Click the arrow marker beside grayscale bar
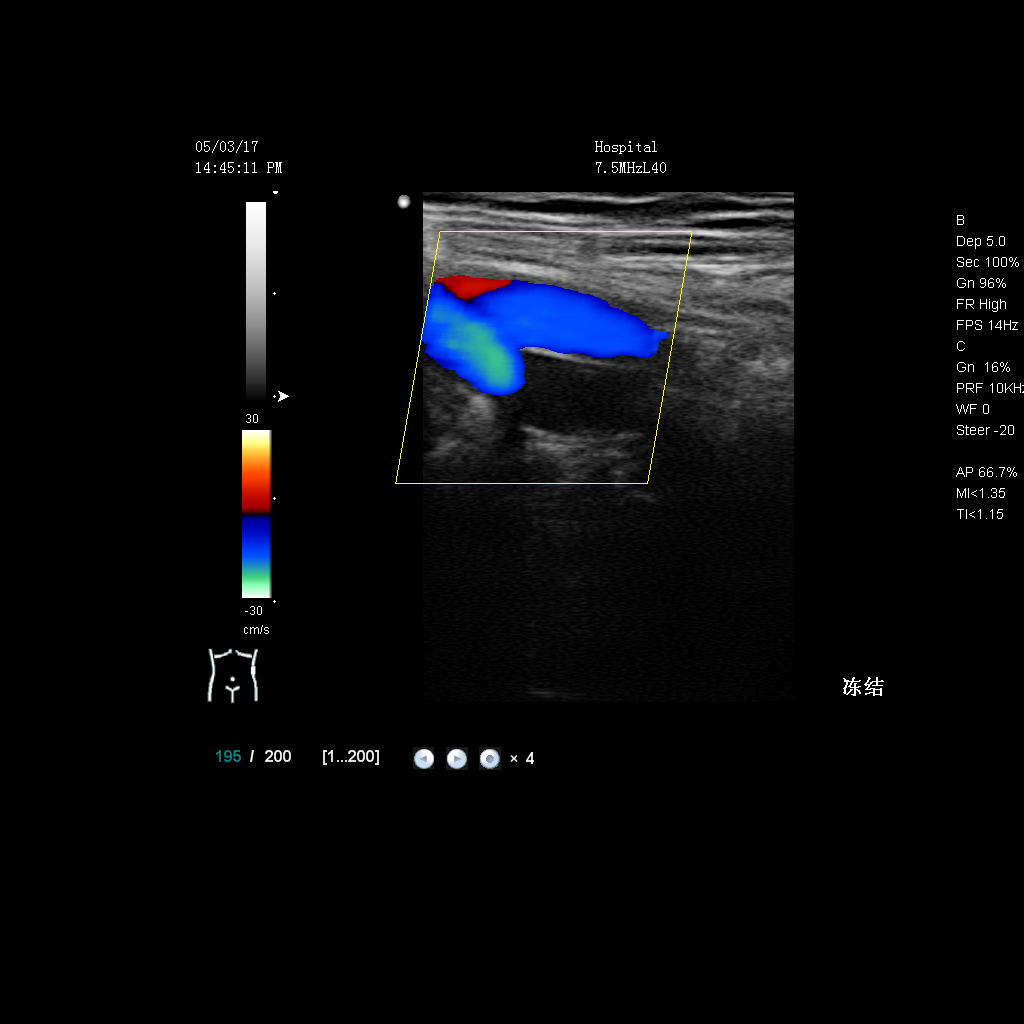This screenshot has height=1024, width=1024. (x=282, y=397)
